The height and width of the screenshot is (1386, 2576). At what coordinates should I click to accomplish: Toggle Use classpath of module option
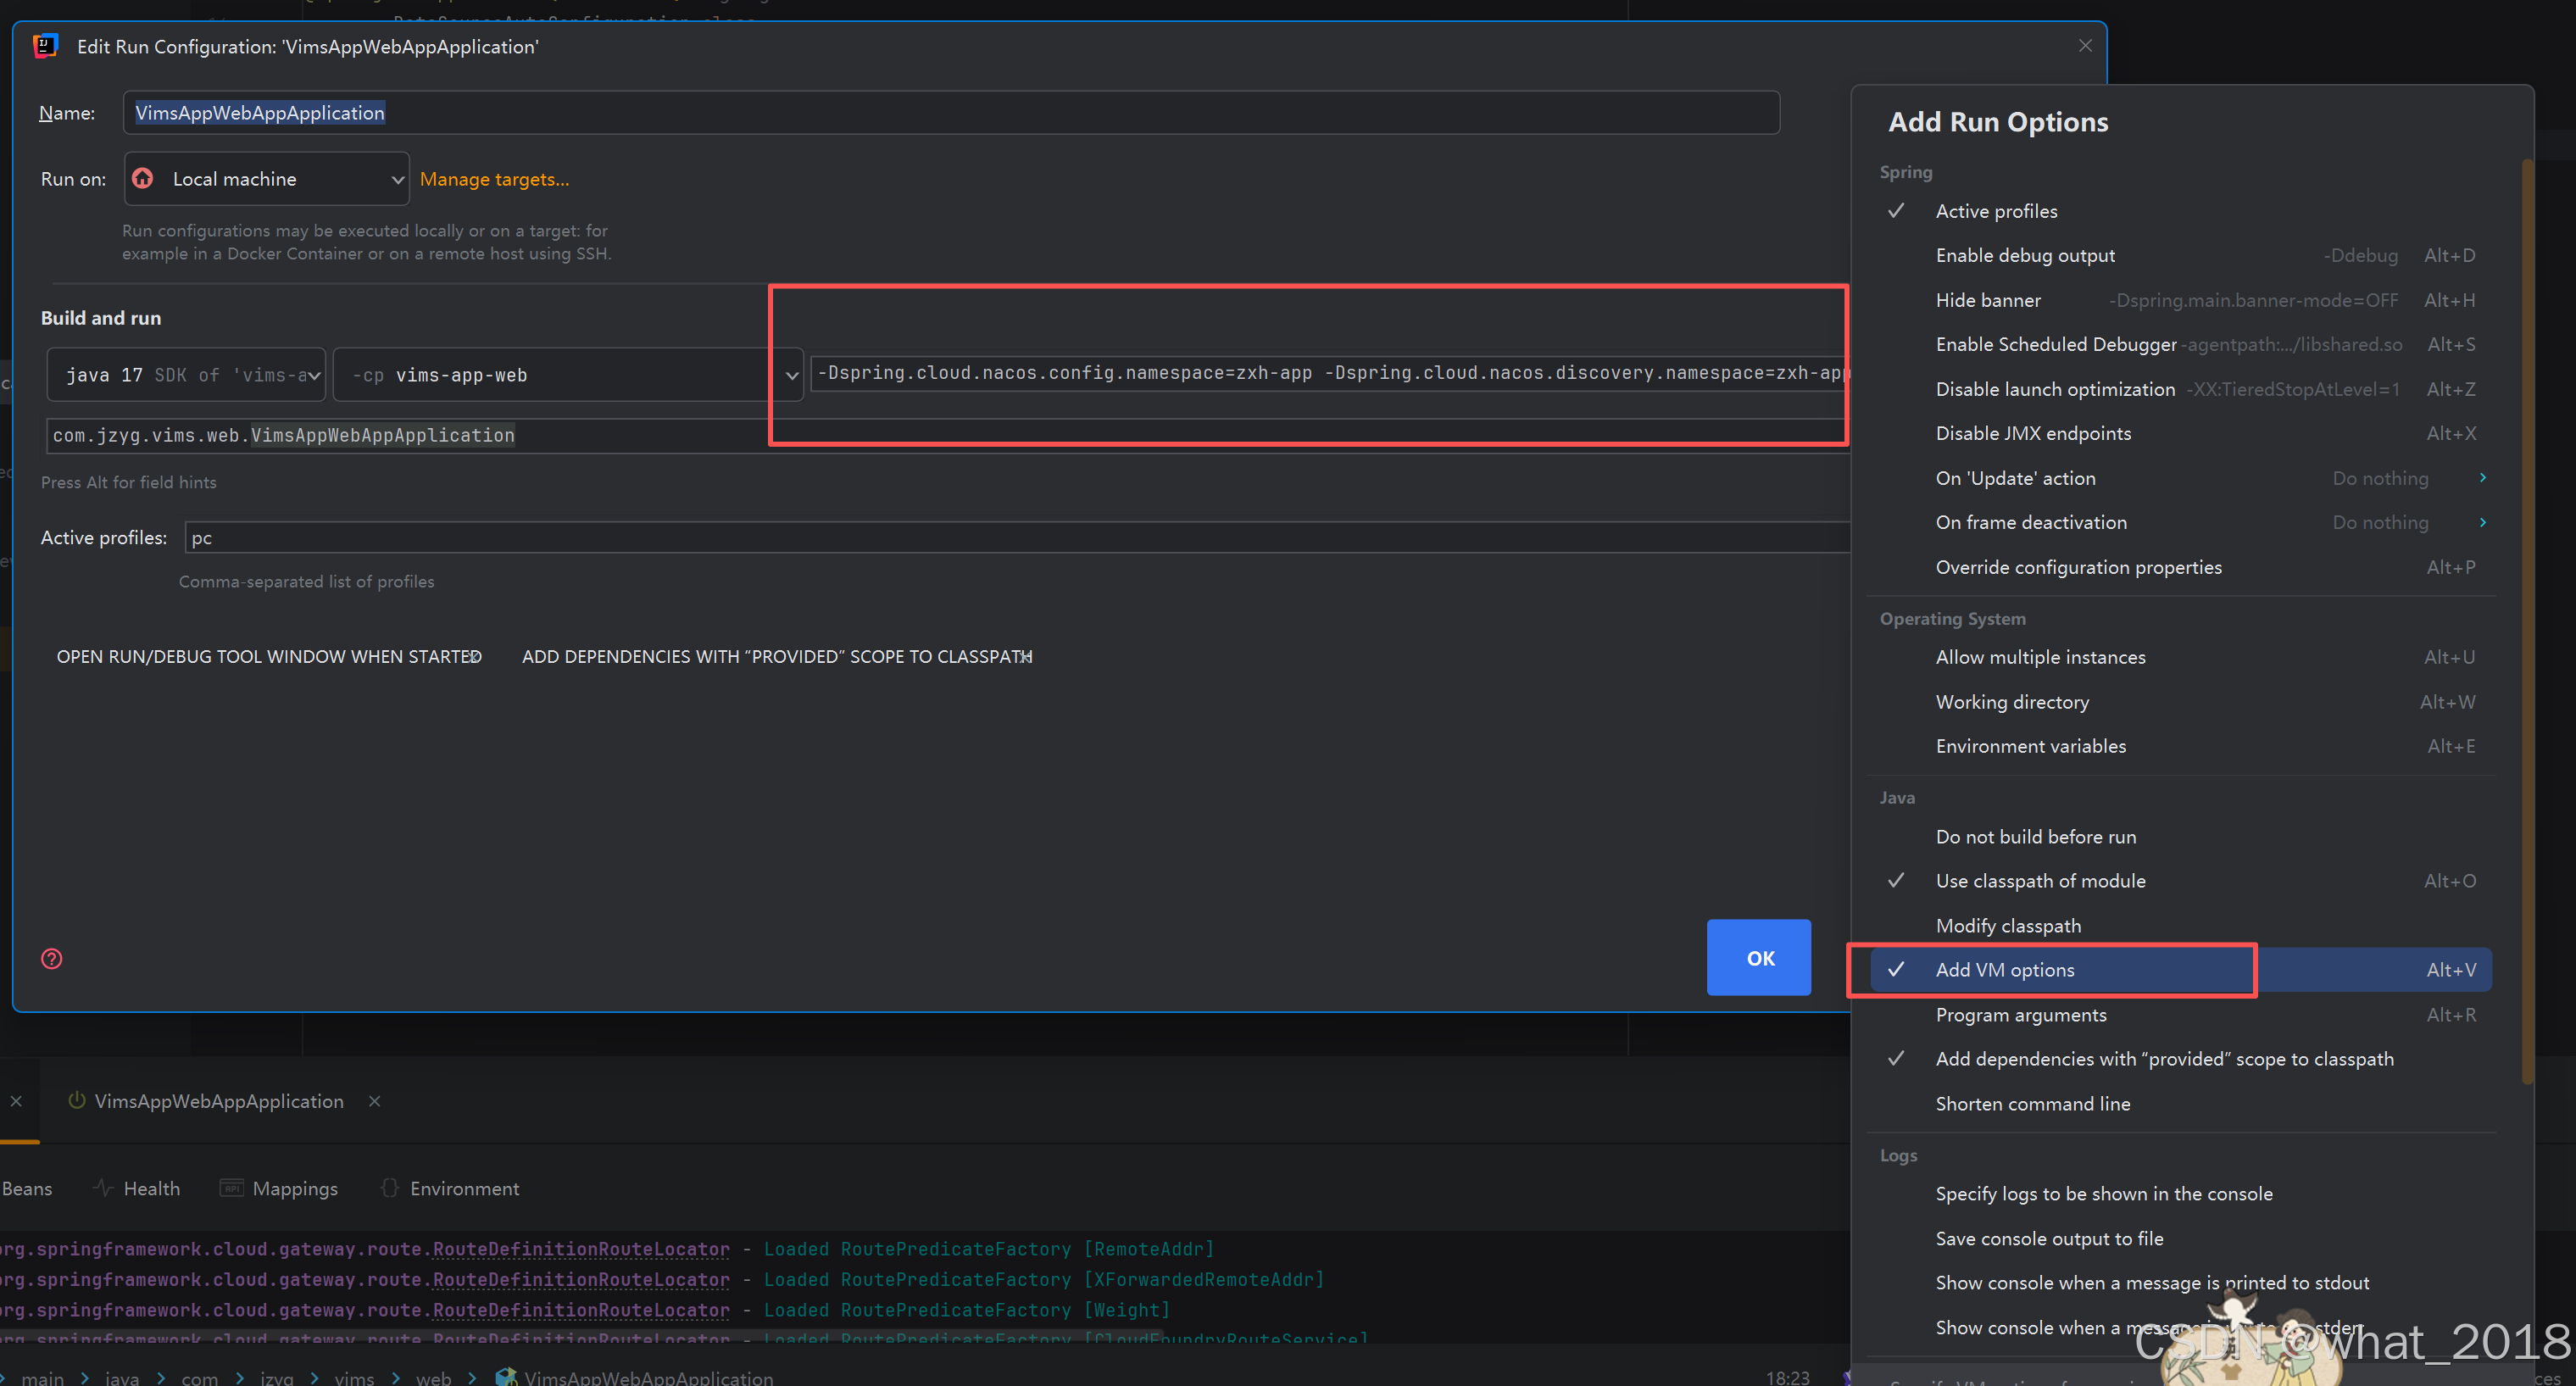tap(2040, 881)
